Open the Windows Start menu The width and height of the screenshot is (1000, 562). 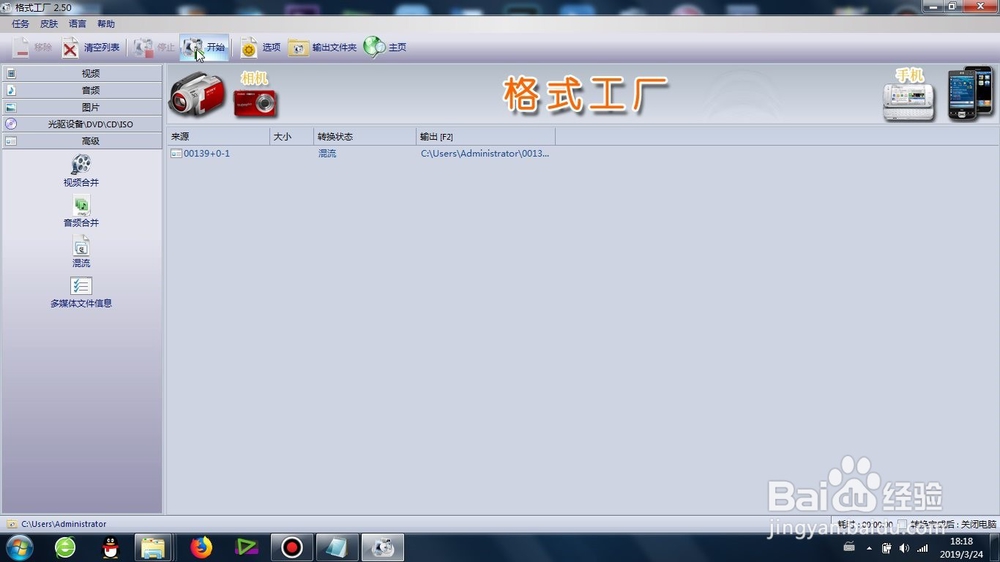click(20, 547)
